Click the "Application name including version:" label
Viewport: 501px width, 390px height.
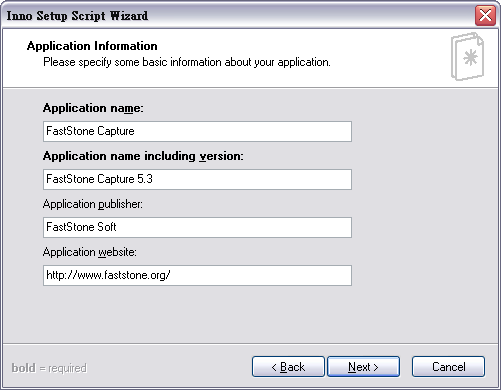coord(143,156)
